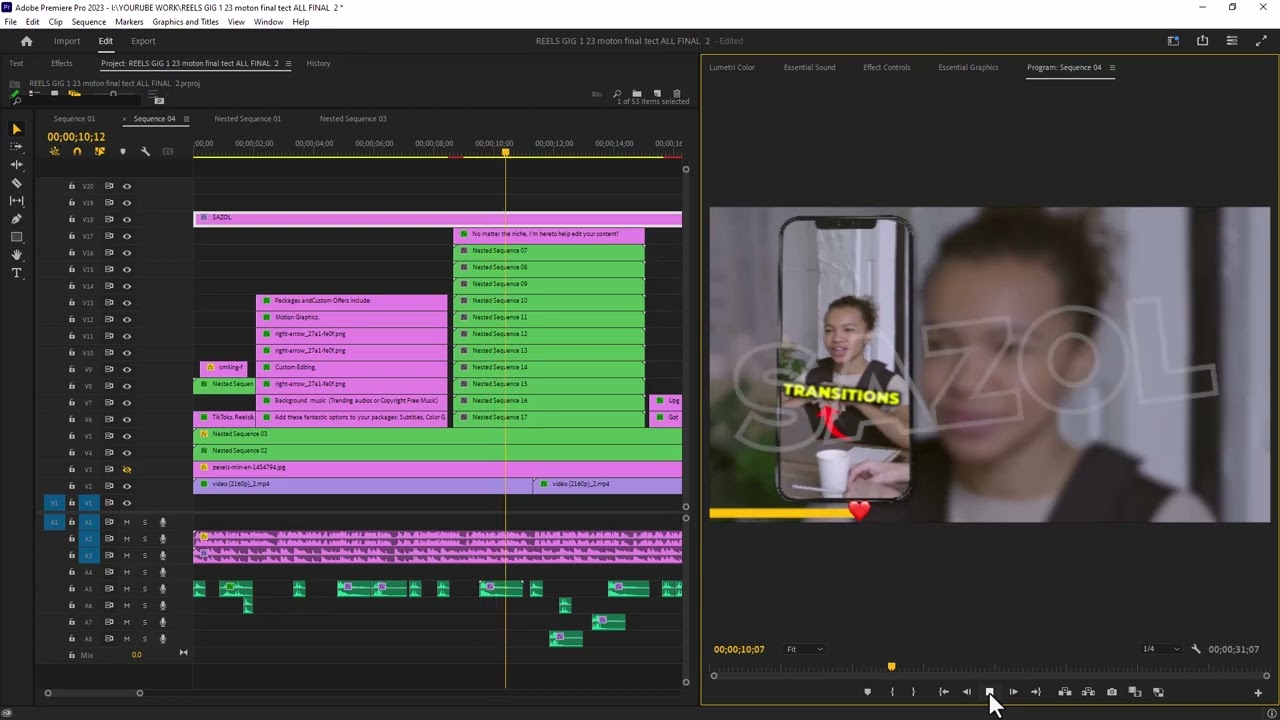Toggle V3 track eye visibility
The width and height of the screenshot is (1280, 720).
(127, 469)
